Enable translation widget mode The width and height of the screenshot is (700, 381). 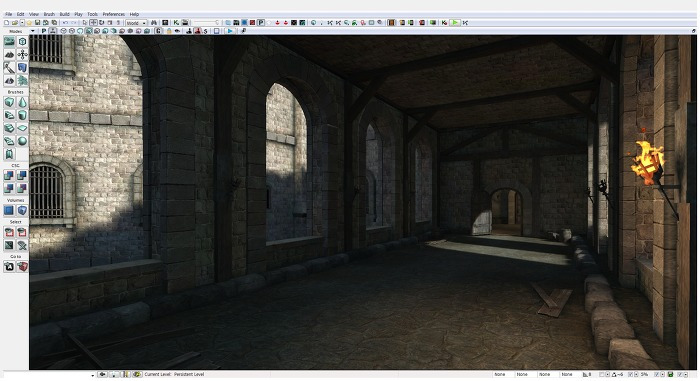(x=93, y=23)
